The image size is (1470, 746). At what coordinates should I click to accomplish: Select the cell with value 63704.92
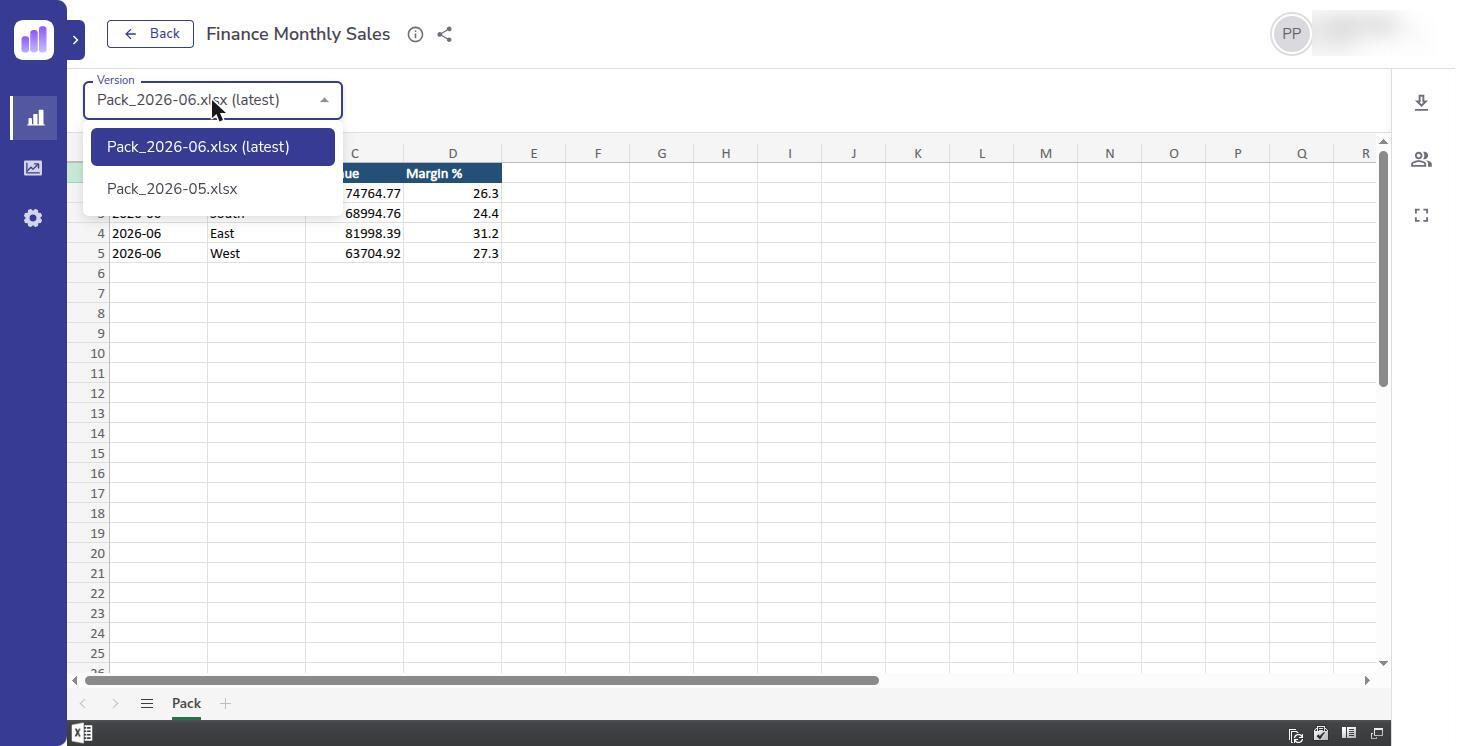point(354,254)
